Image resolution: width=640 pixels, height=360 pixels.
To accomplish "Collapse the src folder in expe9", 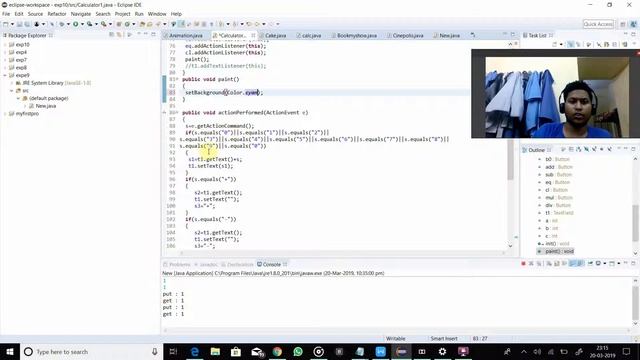I will (x=11, y=91).
